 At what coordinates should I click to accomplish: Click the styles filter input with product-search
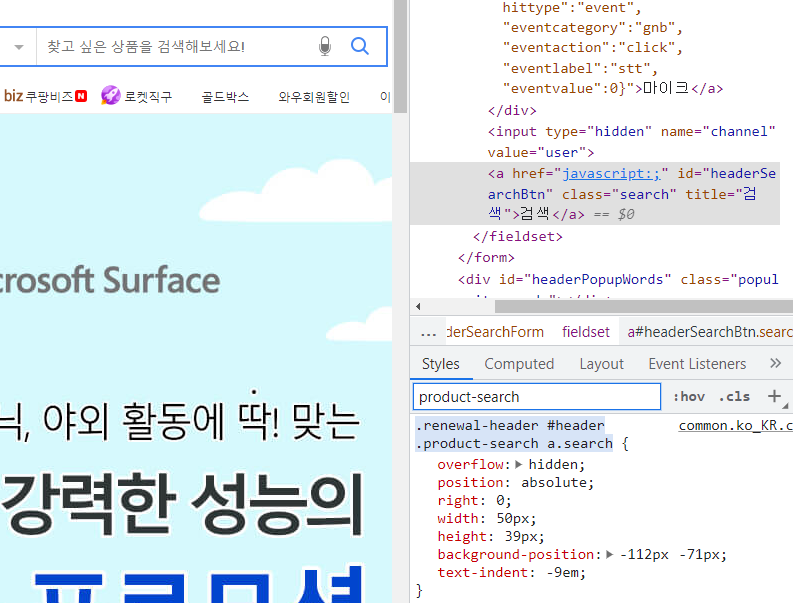[537, 397]
